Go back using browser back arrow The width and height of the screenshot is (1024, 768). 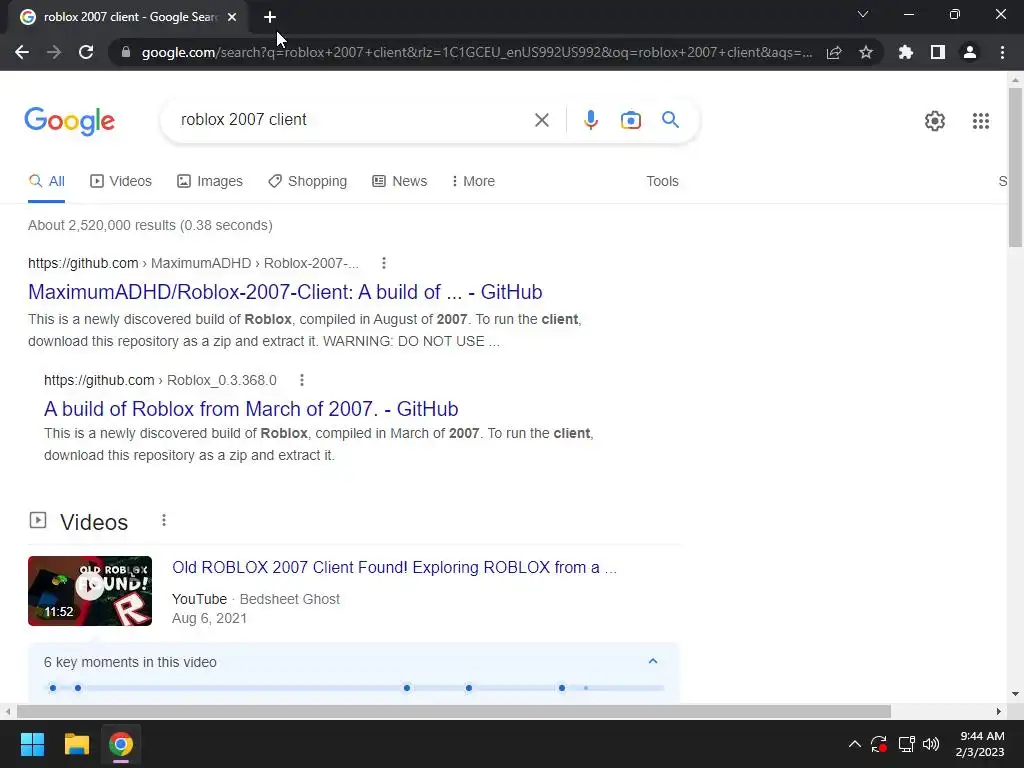[x=22, y=52]
